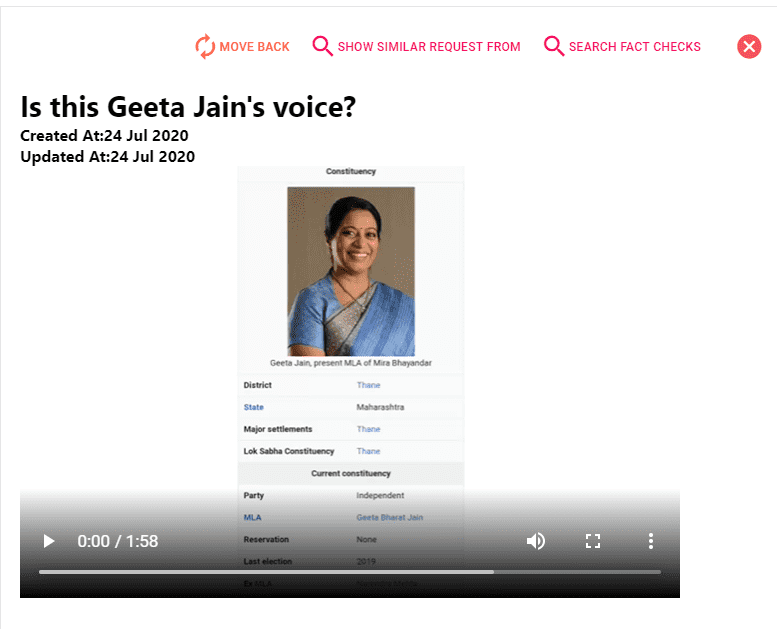Click the Move Back label
The width and height of the screenshot is (777, 629).
tap(254, 47)
